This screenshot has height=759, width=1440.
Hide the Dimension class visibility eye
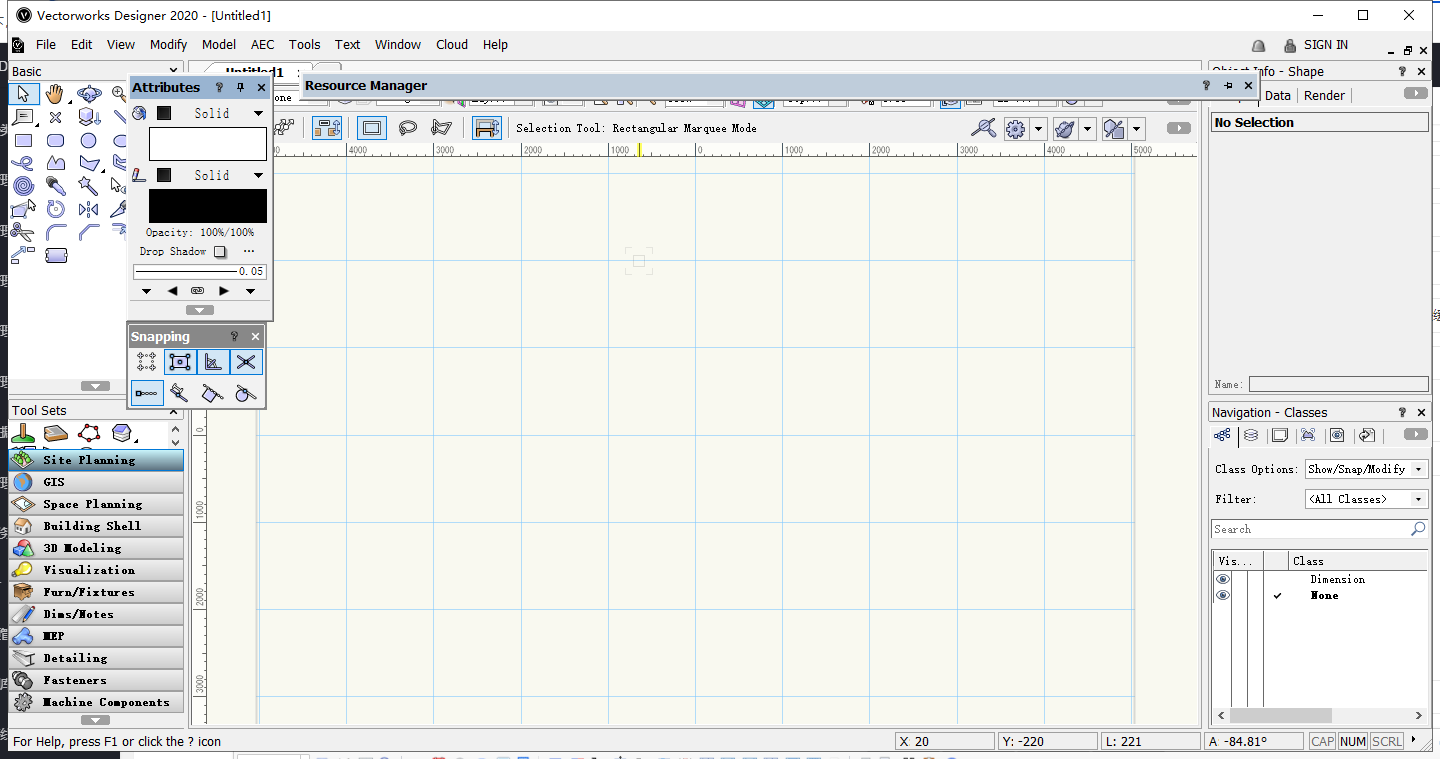(1222, 579)
